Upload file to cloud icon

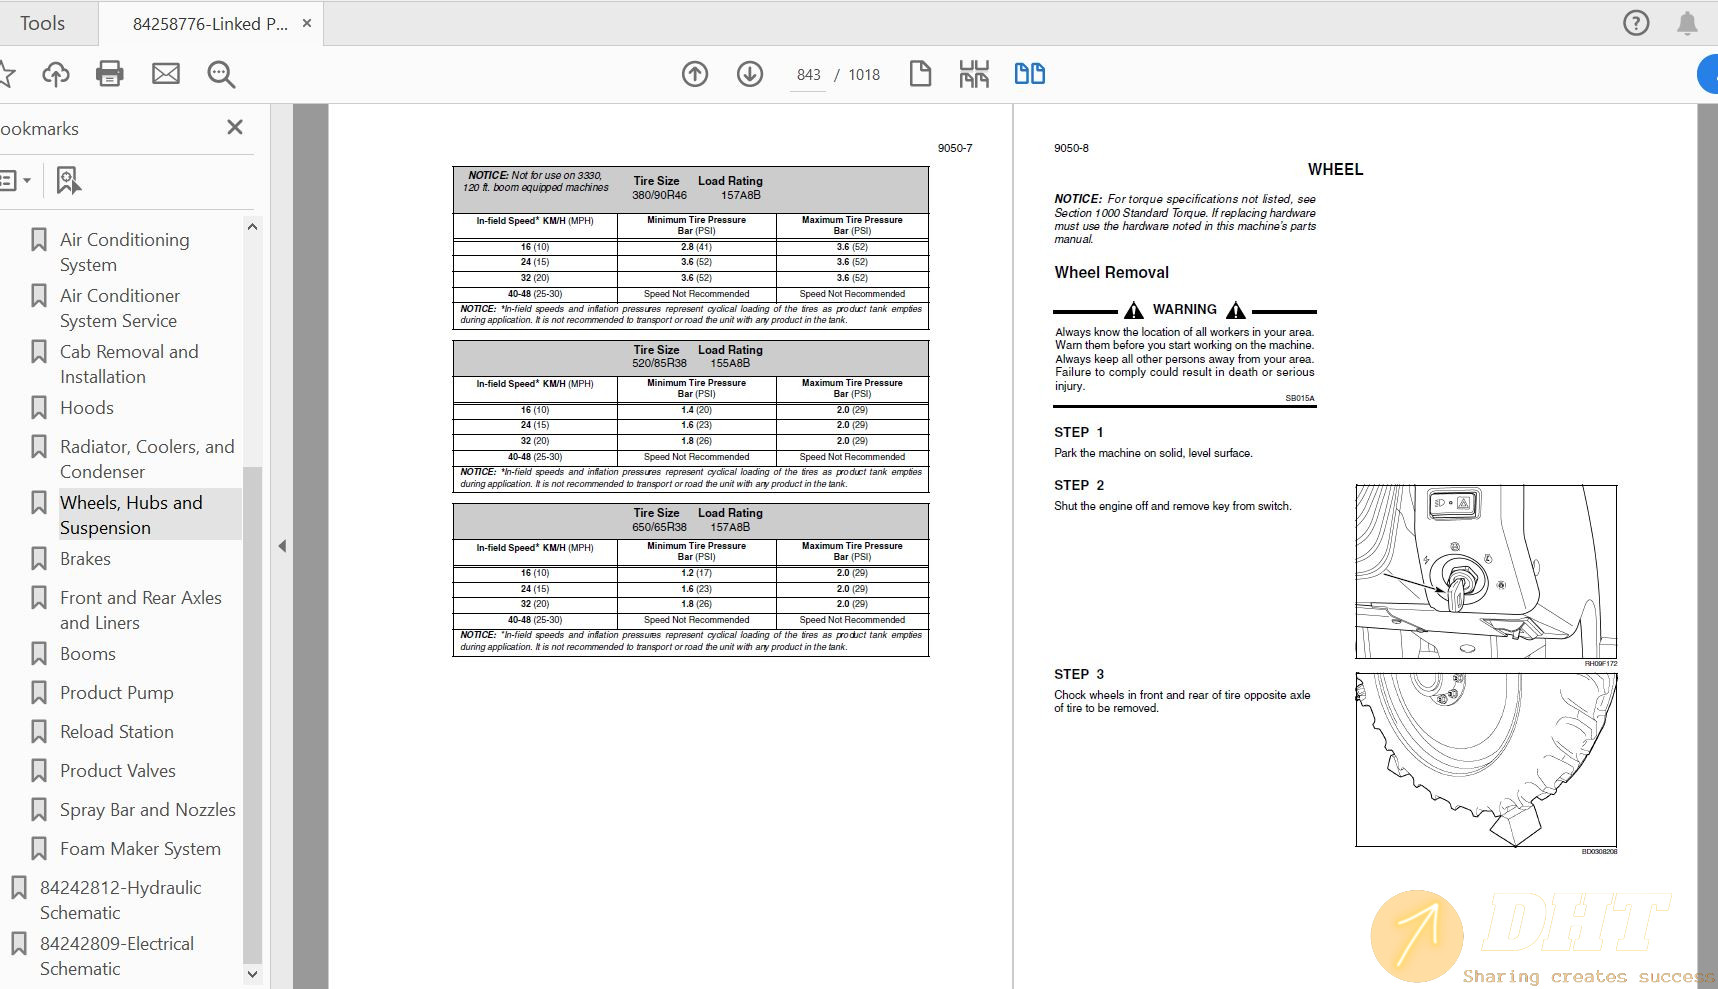tap(56, 73)
